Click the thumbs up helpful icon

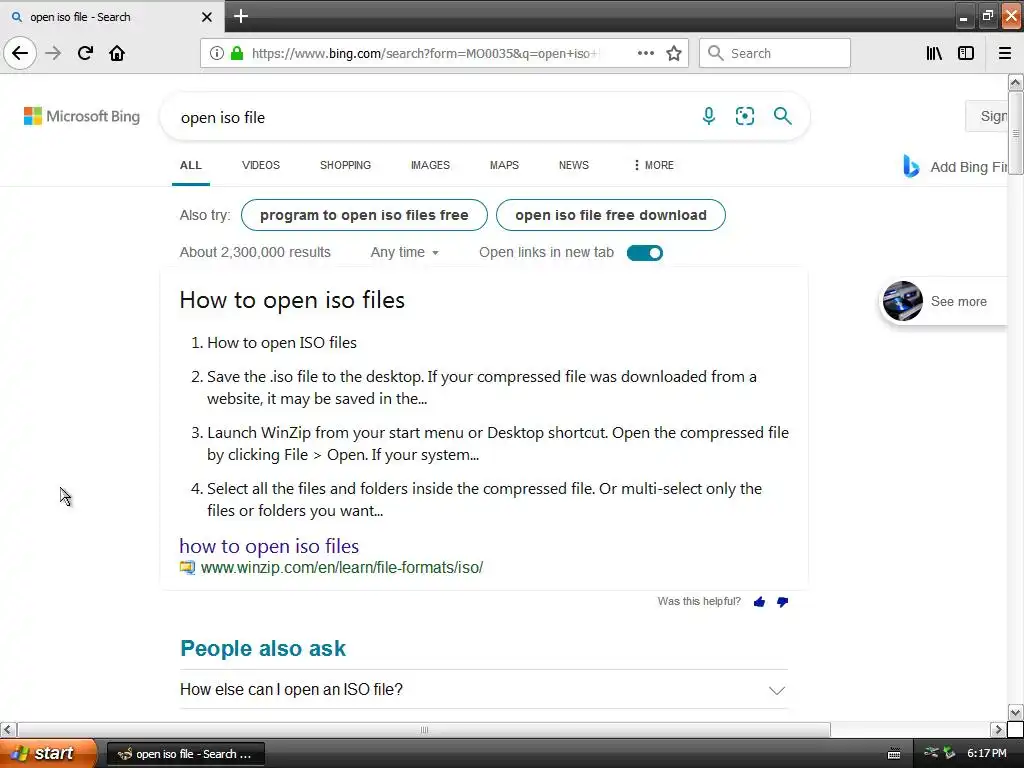(x=759, y=601)
